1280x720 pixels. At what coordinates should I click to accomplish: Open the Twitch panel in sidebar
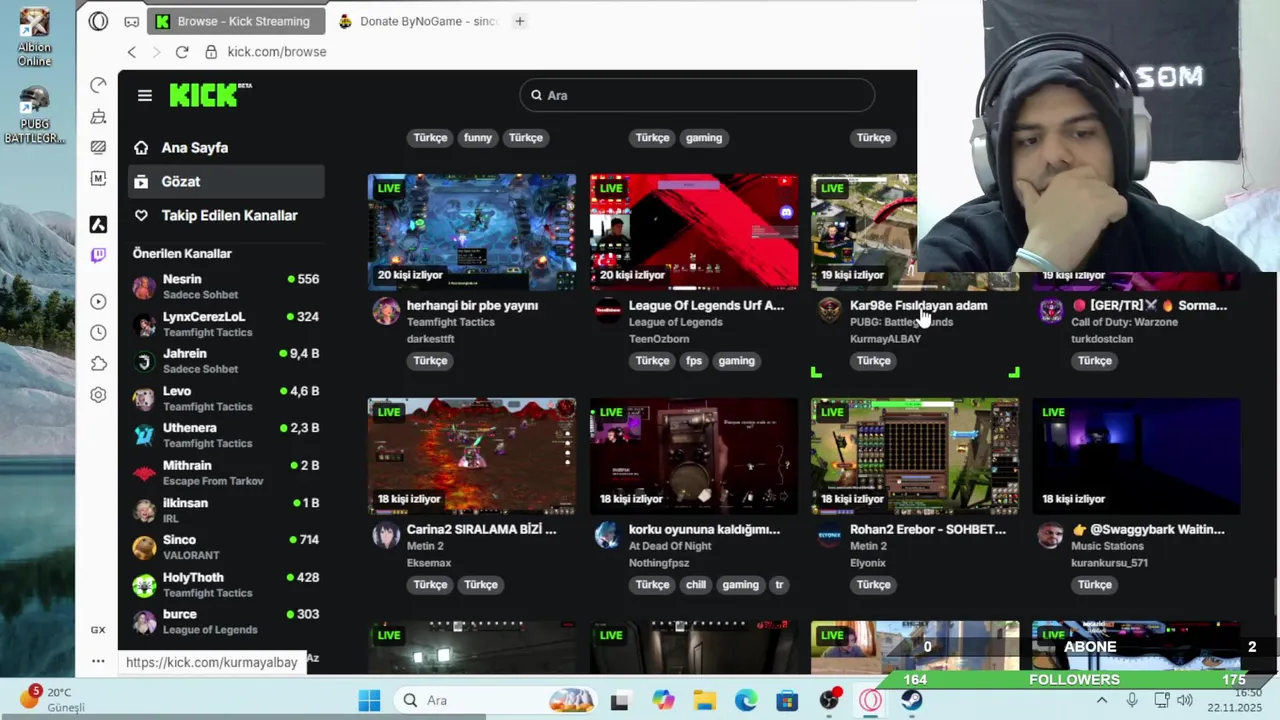click(x=98, y=256)
